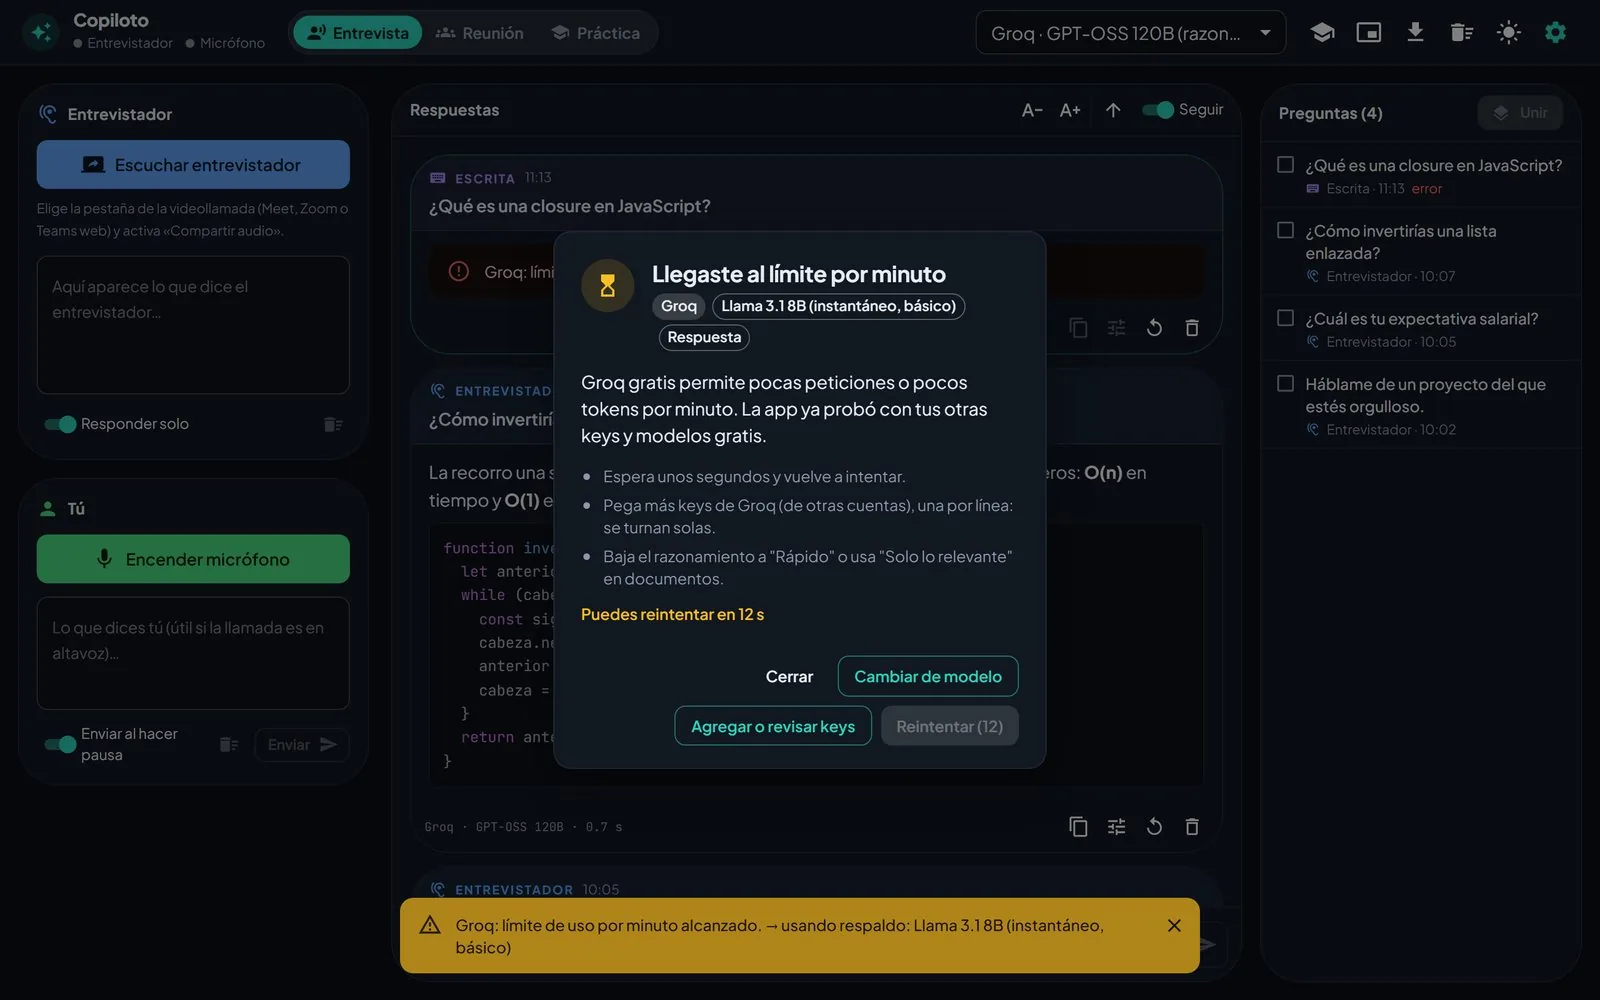
Task: Click Cambiar de modelo button
Action: point(928,677)
